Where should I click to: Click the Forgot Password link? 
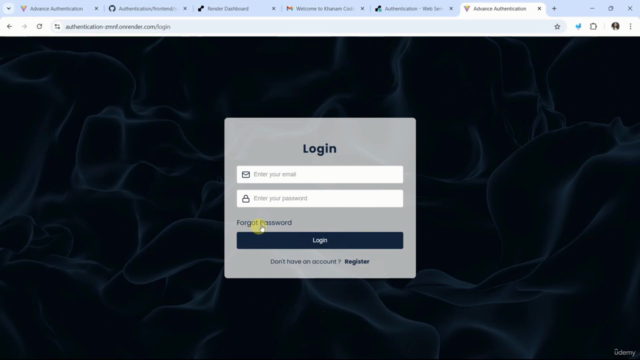(x=264, y=222)
